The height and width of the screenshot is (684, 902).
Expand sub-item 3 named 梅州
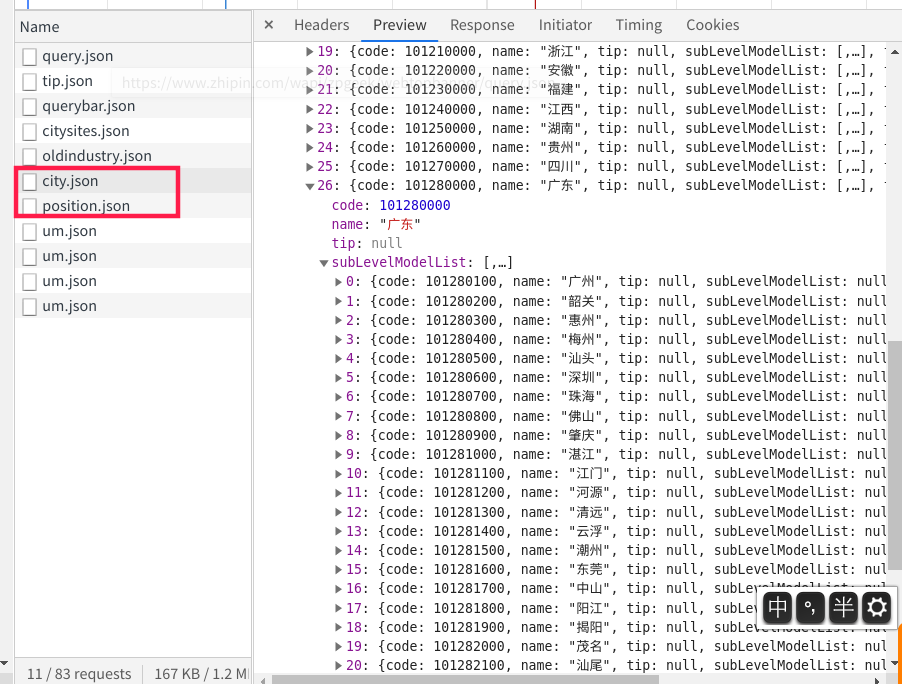pos(338,339)
